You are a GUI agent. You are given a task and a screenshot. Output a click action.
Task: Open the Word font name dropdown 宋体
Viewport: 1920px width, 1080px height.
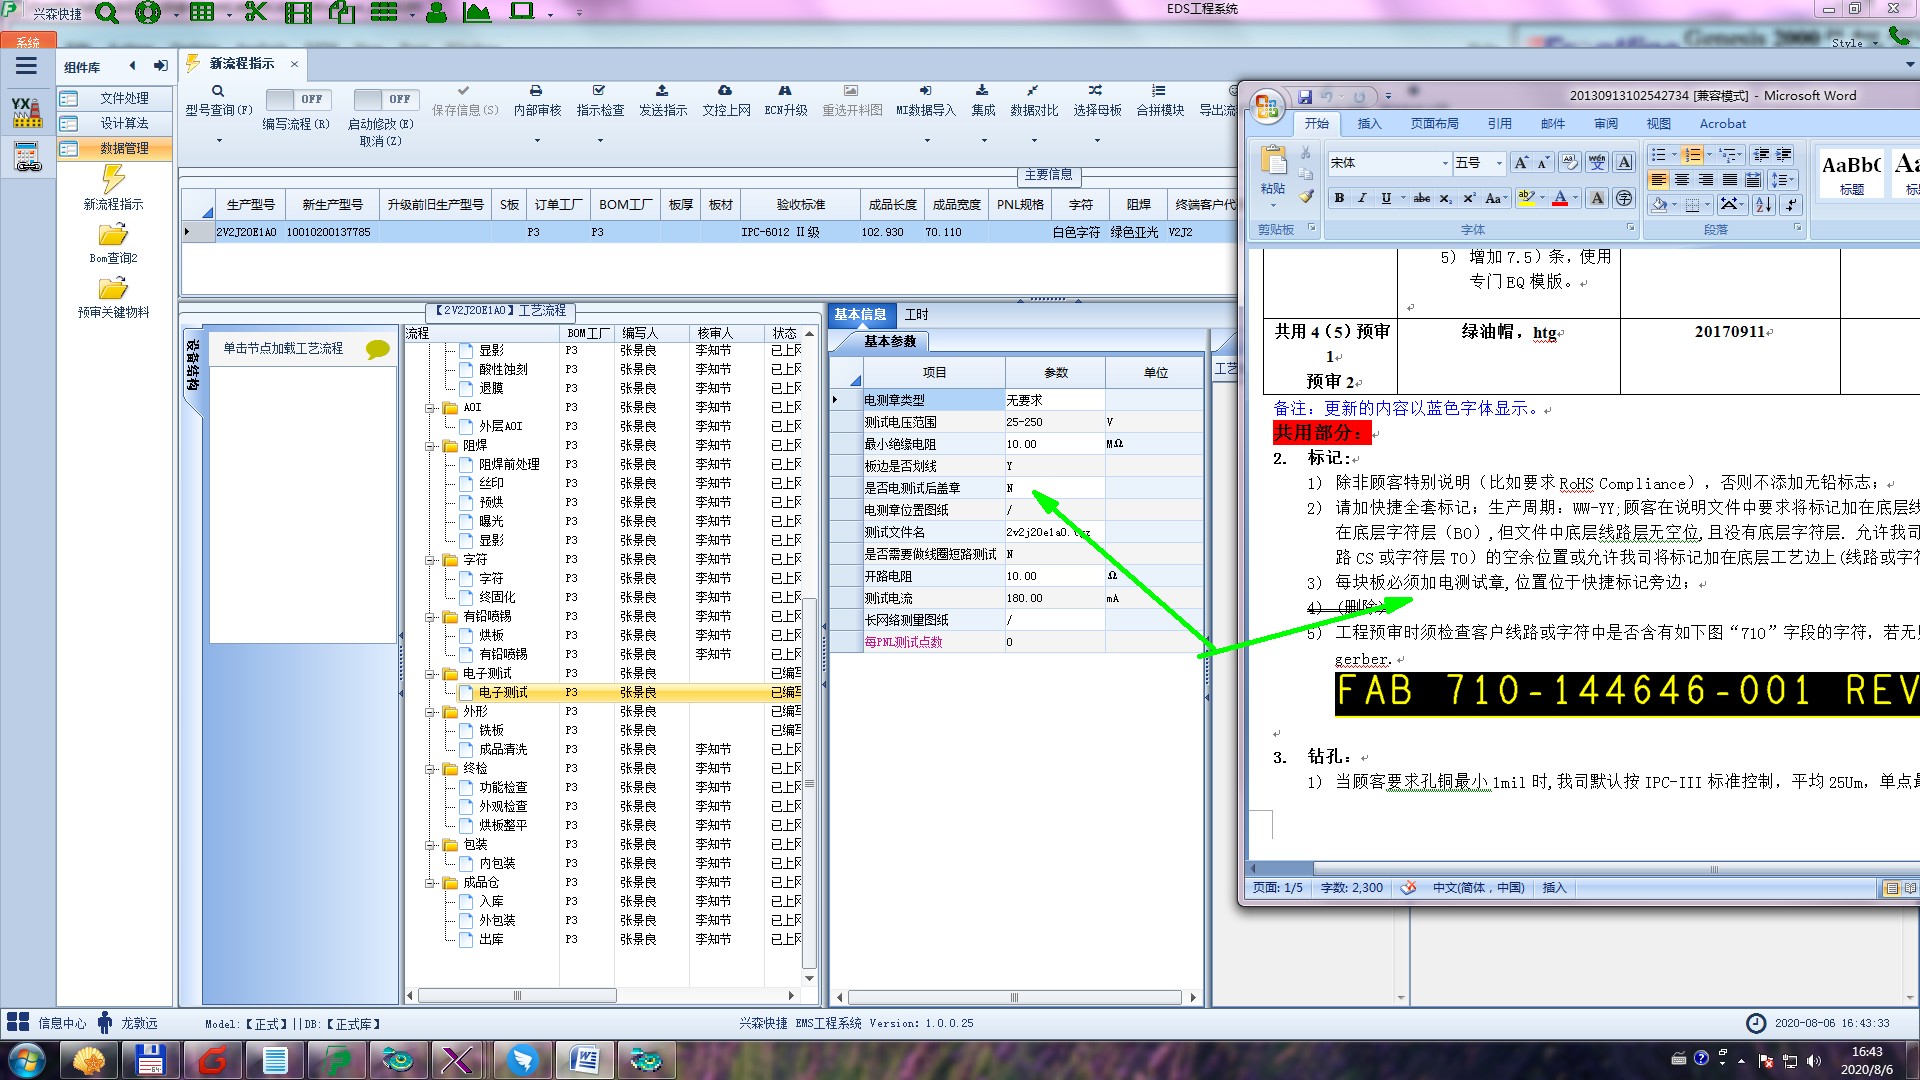1445,163
